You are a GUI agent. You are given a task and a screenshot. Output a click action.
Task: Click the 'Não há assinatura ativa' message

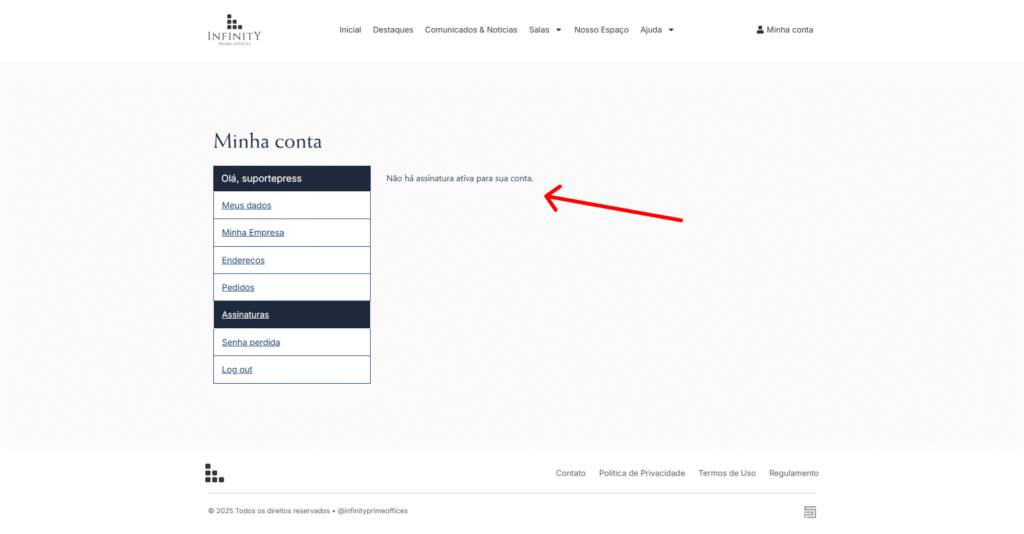coord(460,178)
